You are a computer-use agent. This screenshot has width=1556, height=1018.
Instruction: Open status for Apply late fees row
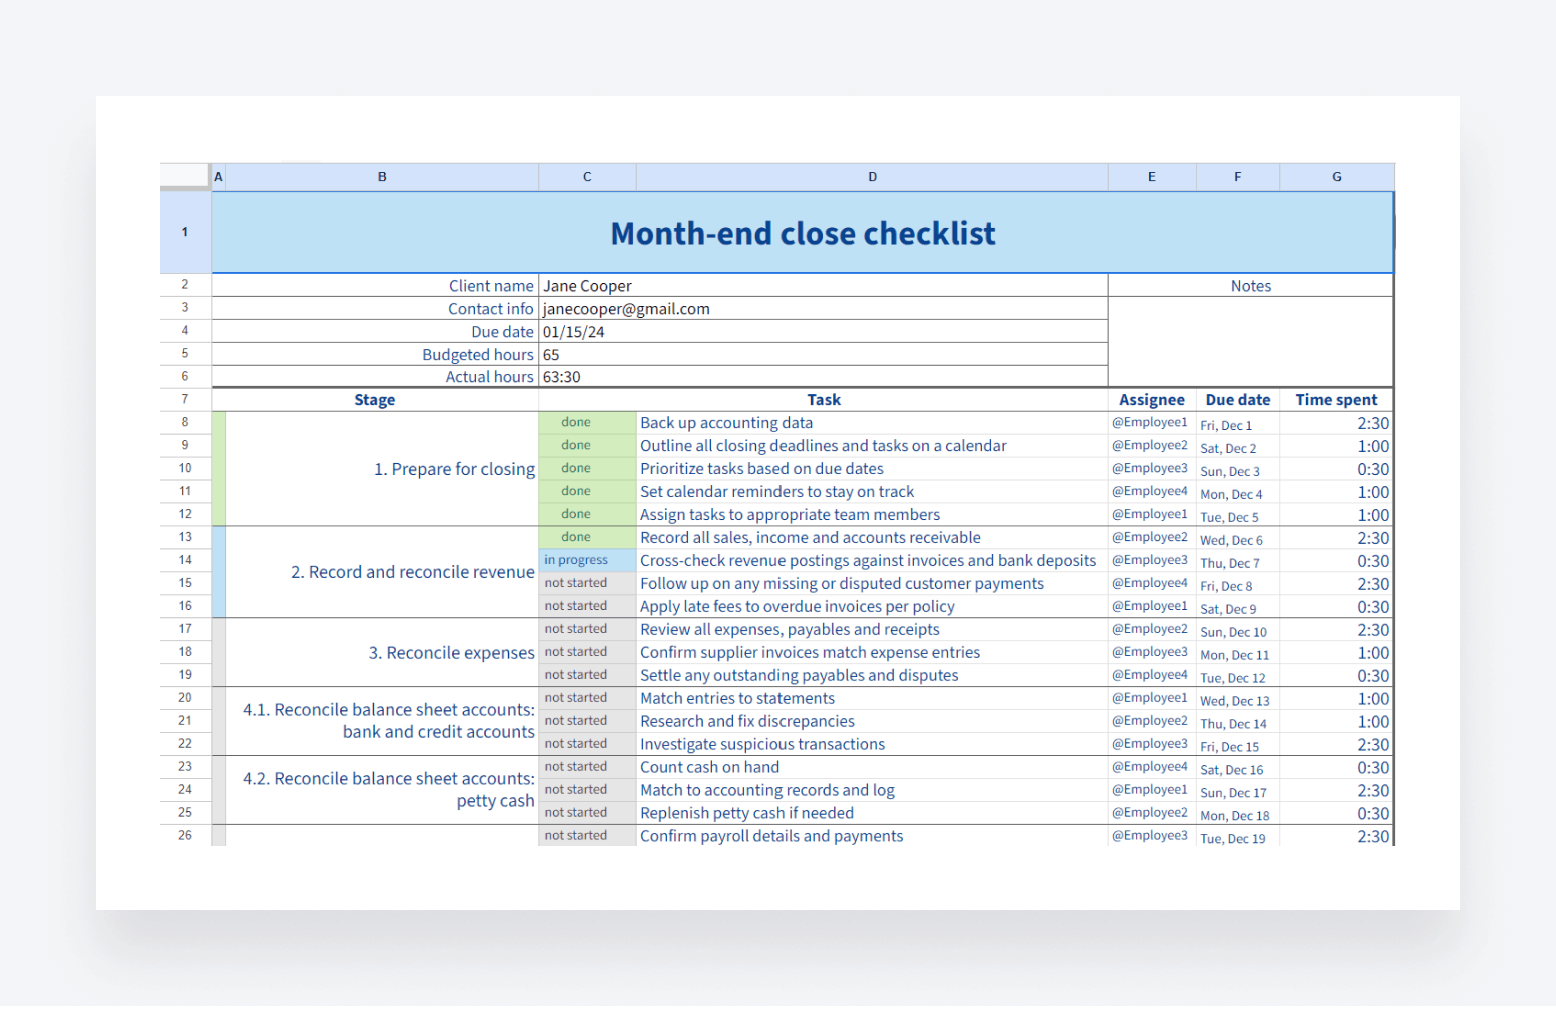tap(587, 606)
